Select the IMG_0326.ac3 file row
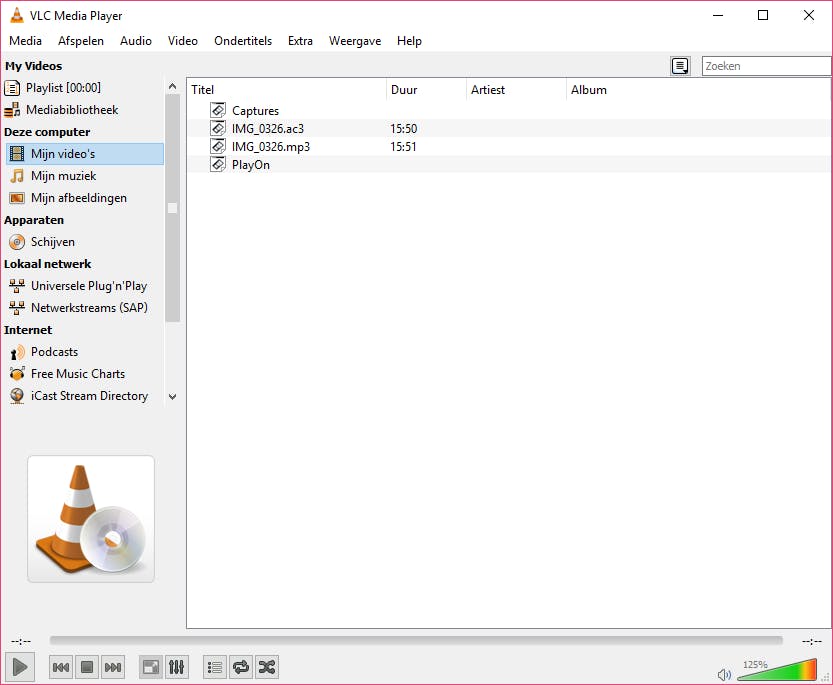Image resolution: width=833 pixels, height=685 pixels. pyautogui.click(x=509, y=129)
